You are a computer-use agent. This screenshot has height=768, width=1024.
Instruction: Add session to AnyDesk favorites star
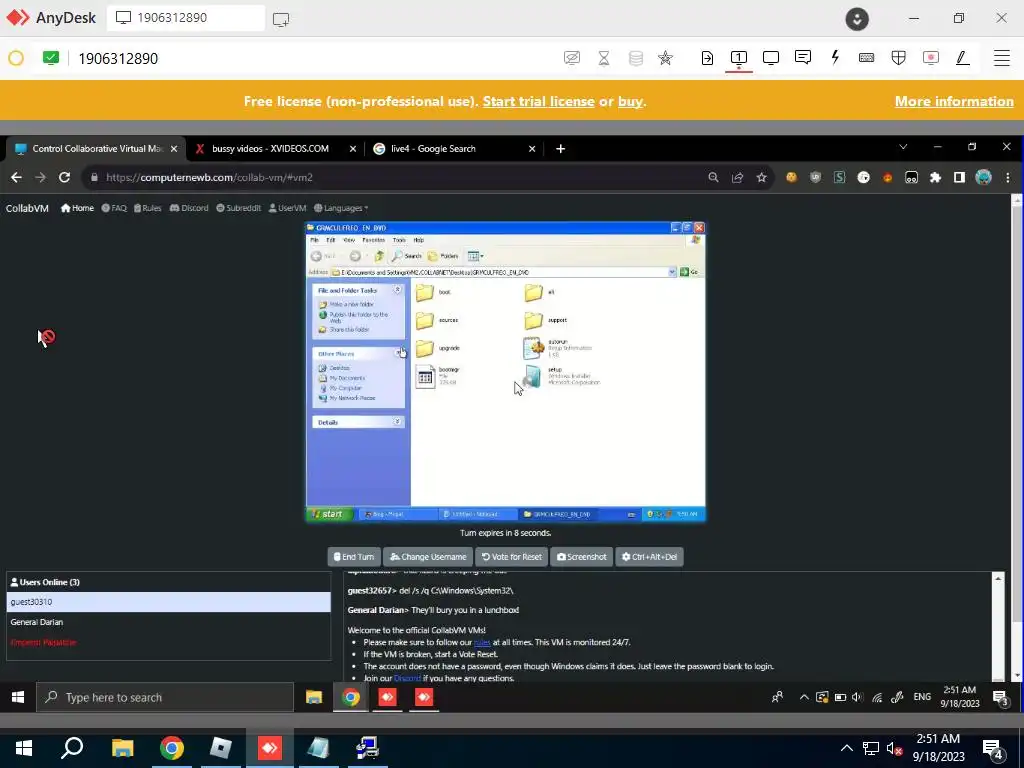click(x=665, y=58)
